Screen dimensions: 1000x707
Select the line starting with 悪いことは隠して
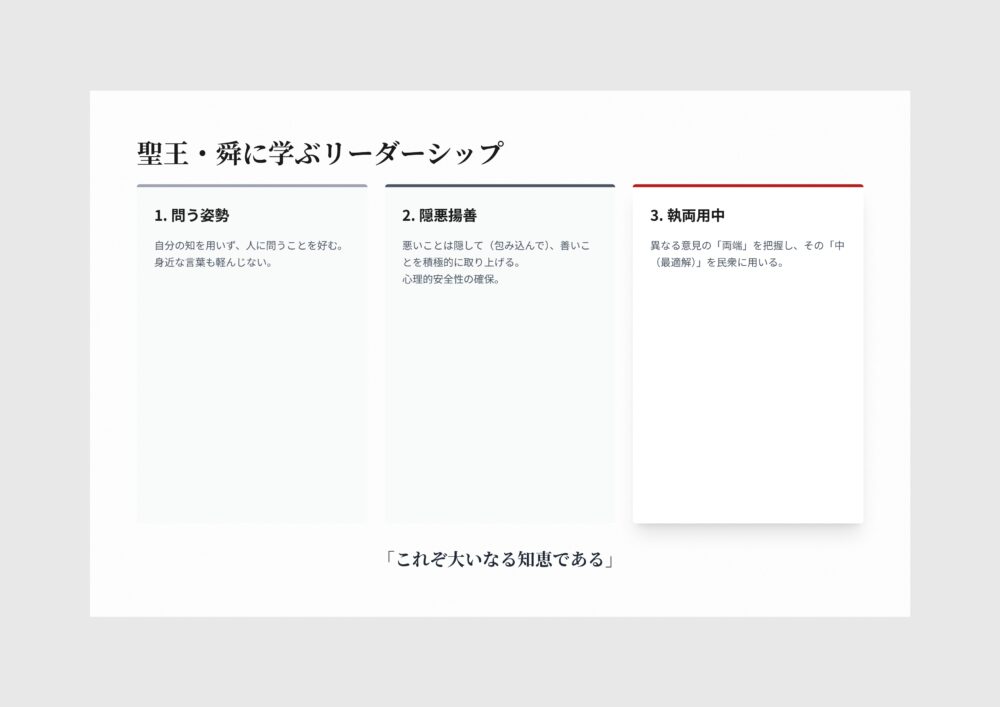click(496, 245)
